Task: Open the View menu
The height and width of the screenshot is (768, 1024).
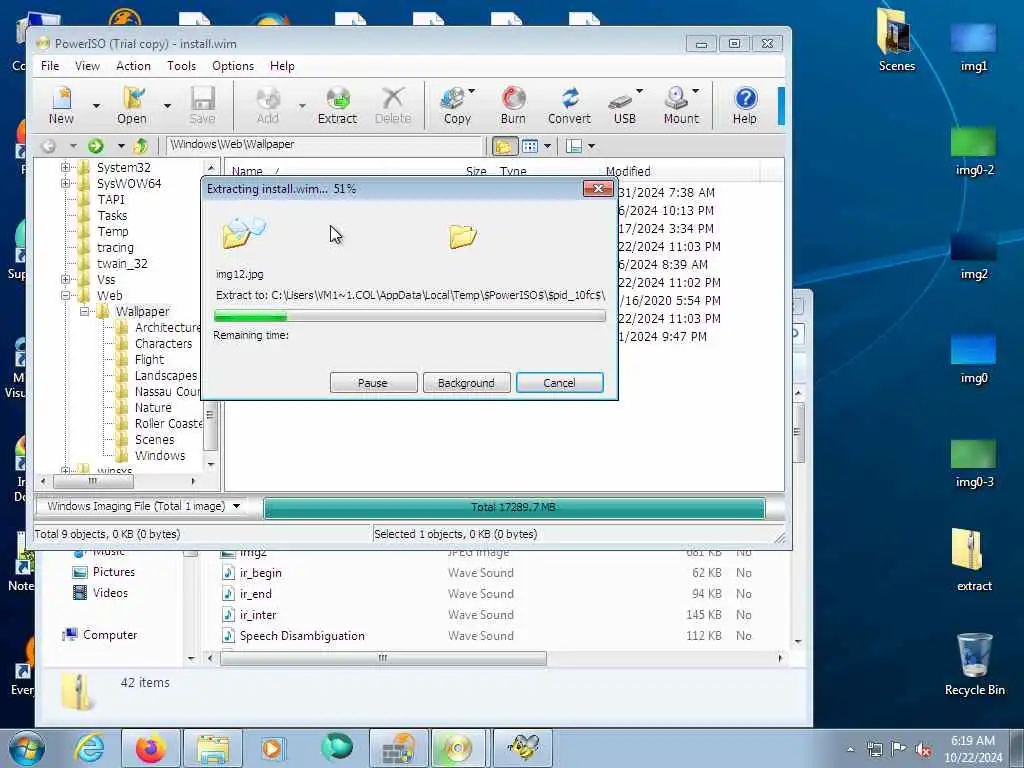Action: pos(87,66)
